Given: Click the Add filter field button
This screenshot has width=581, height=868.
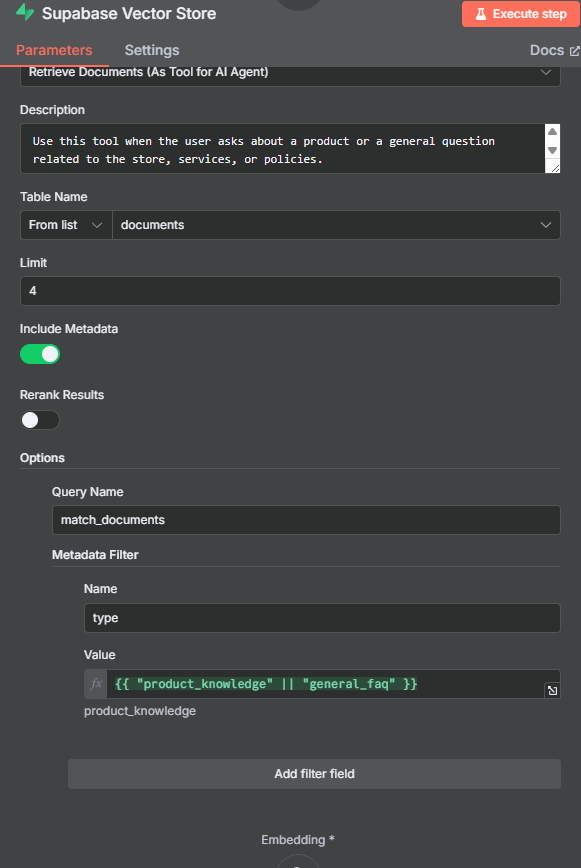Looking at the screenshot, I should point(314,774).
